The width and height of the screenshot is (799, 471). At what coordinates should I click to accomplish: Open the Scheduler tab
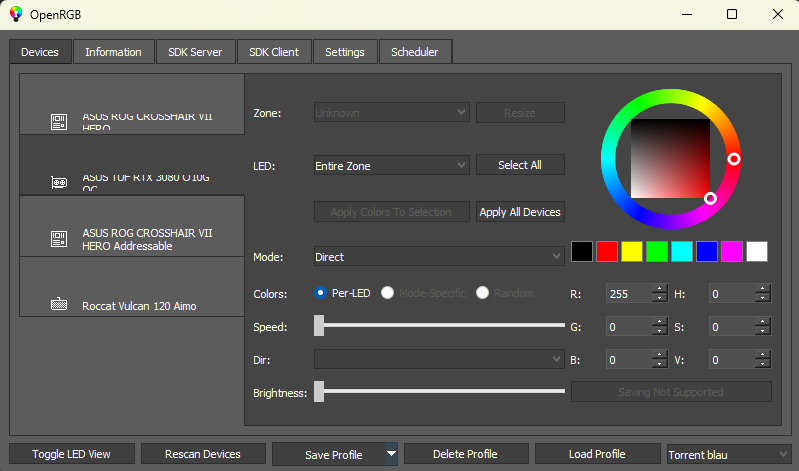(415, 52)
